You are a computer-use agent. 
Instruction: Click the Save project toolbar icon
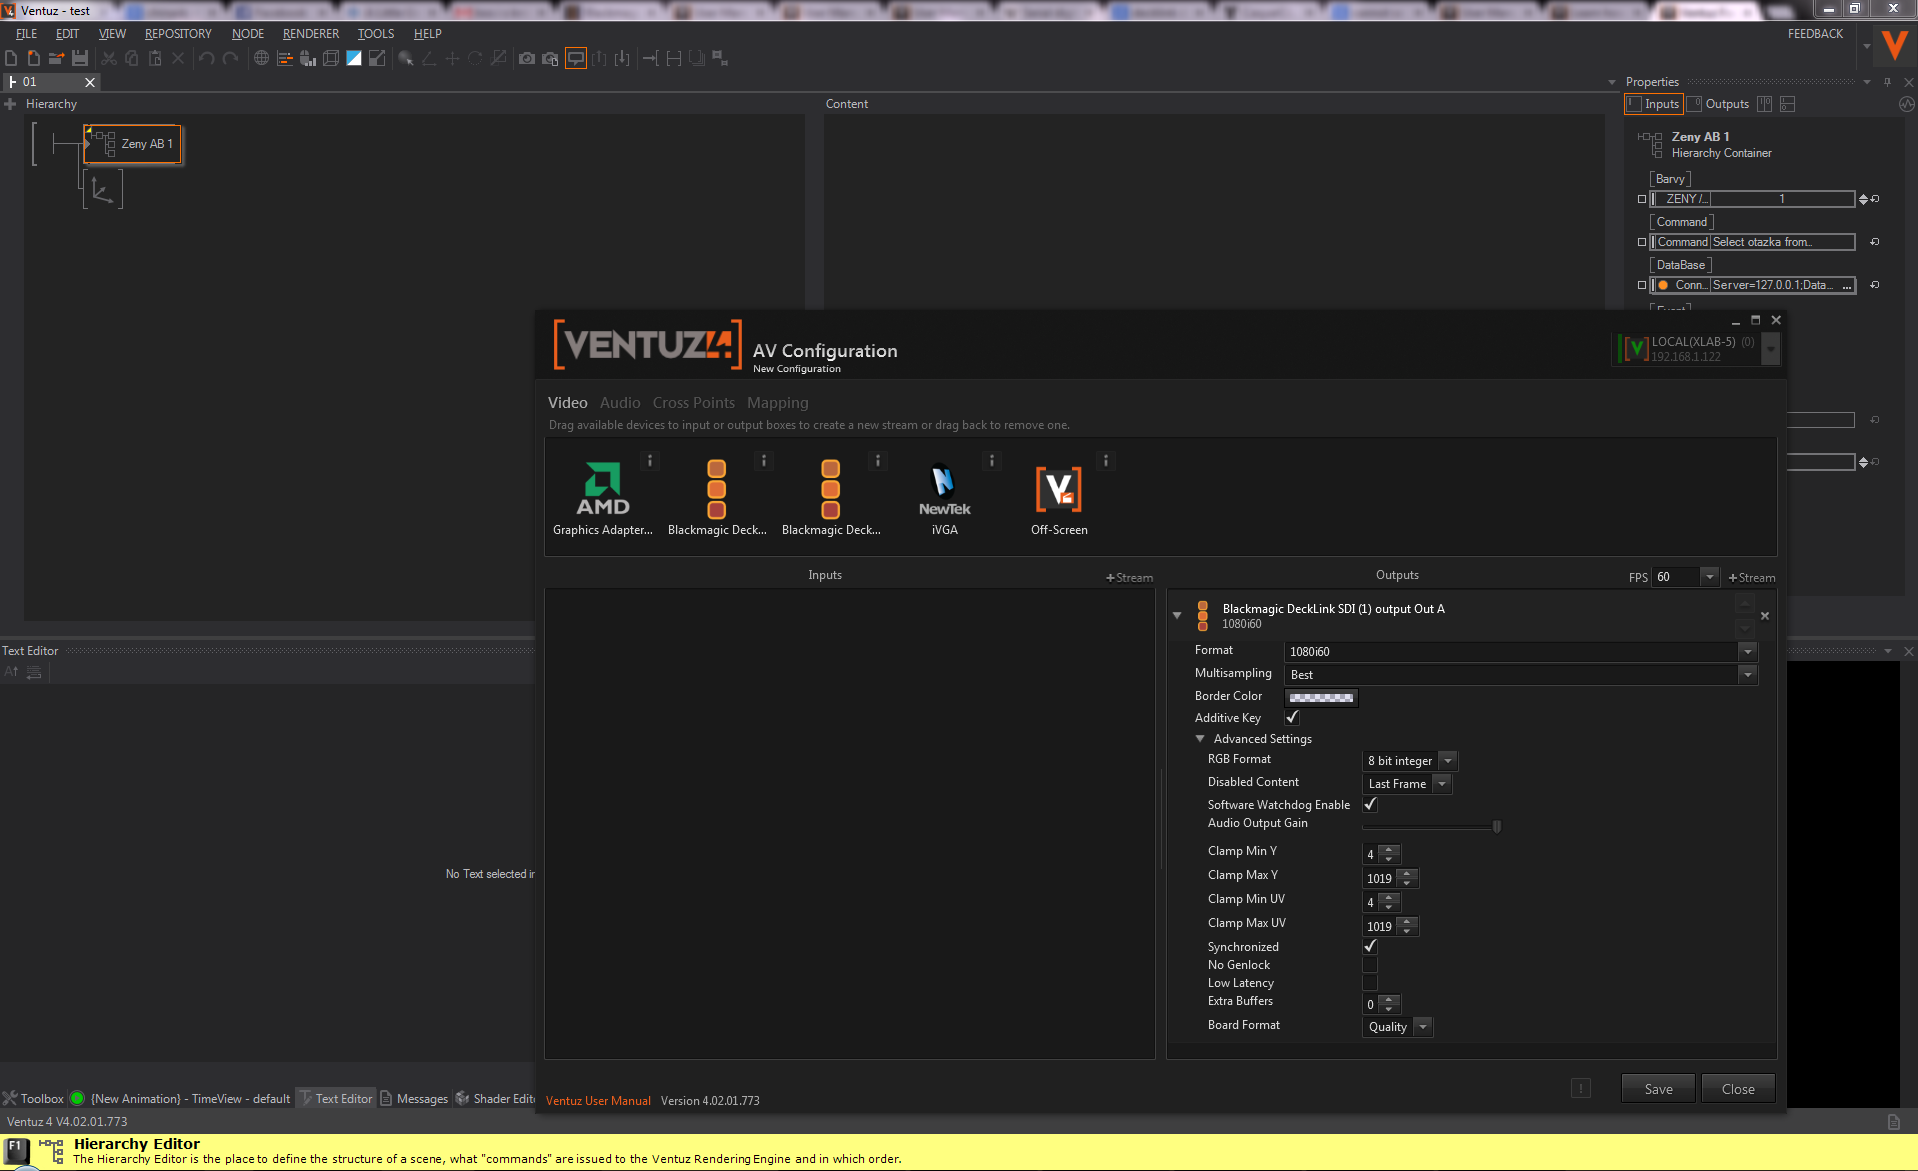[x=80, y=59]
